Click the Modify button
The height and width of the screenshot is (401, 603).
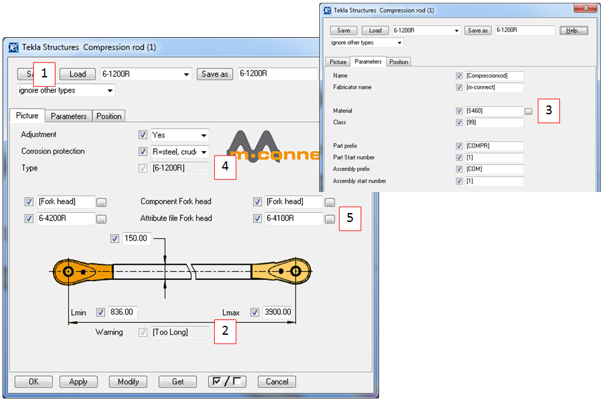[128, 381]
